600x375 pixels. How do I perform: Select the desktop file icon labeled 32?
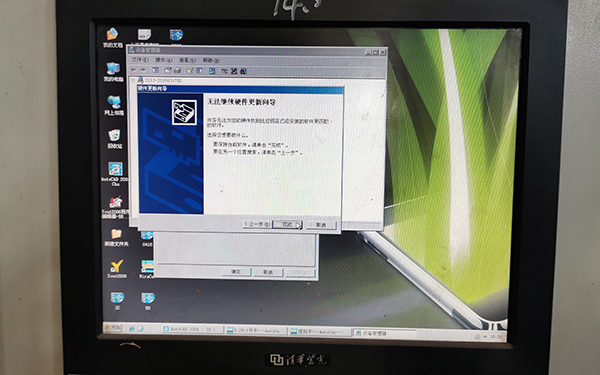117,301
